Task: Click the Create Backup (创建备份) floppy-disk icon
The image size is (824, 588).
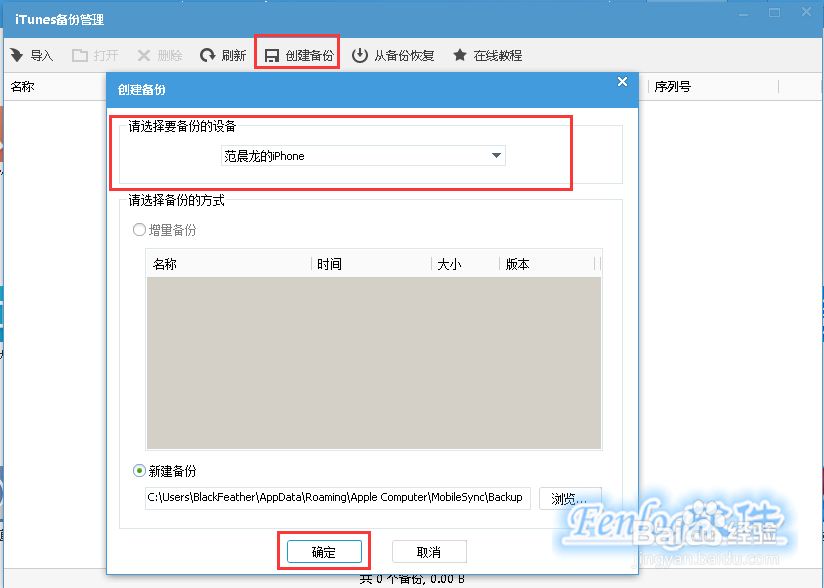Action: point(272,56)
